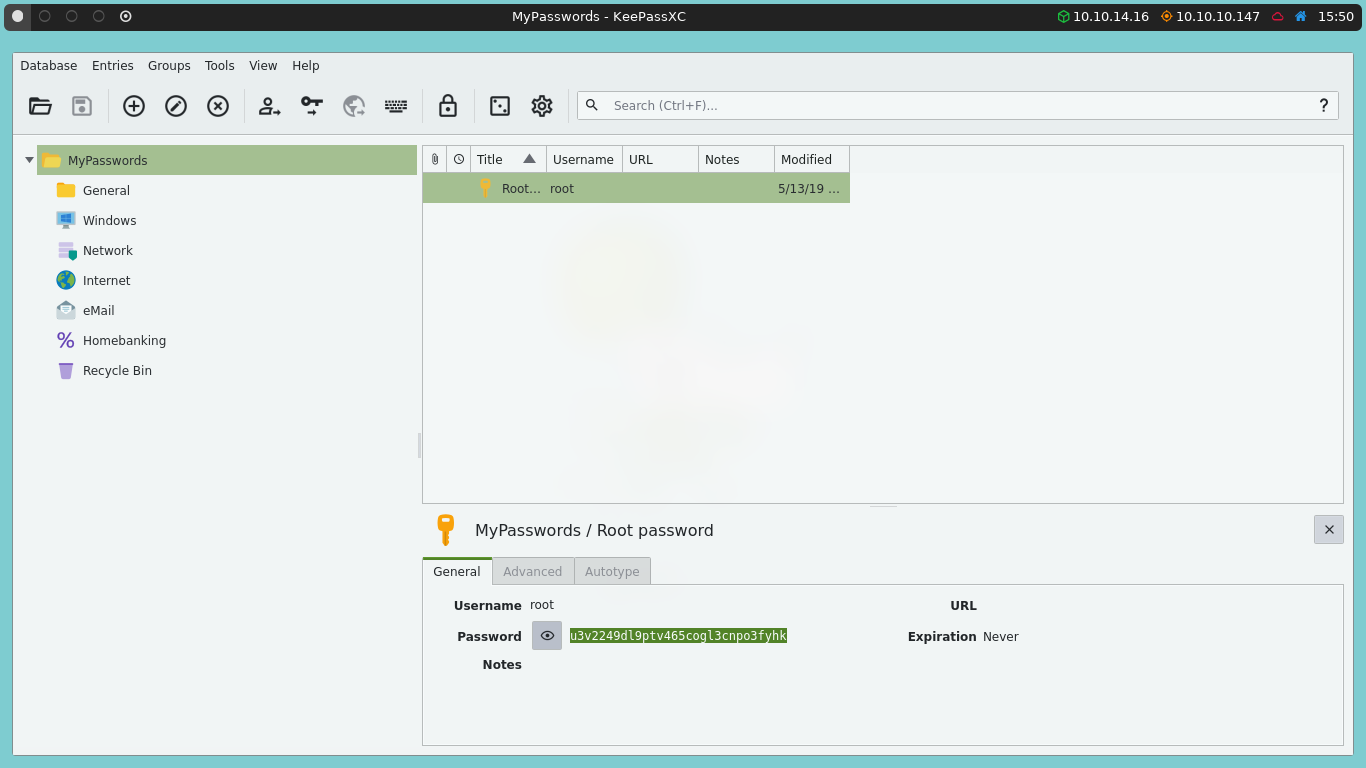This screenshot has height=768, width=1366.
Task: Click the red cloud icon in top panel
Action: click(1278, 16)
